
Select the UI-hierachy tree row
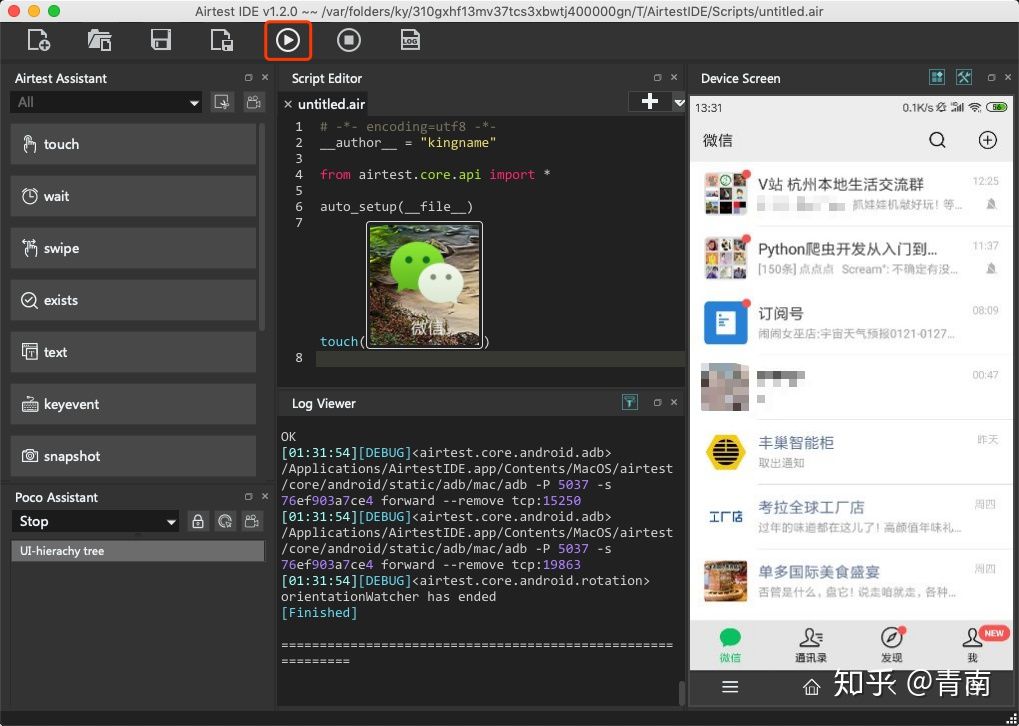pos(138,551)
